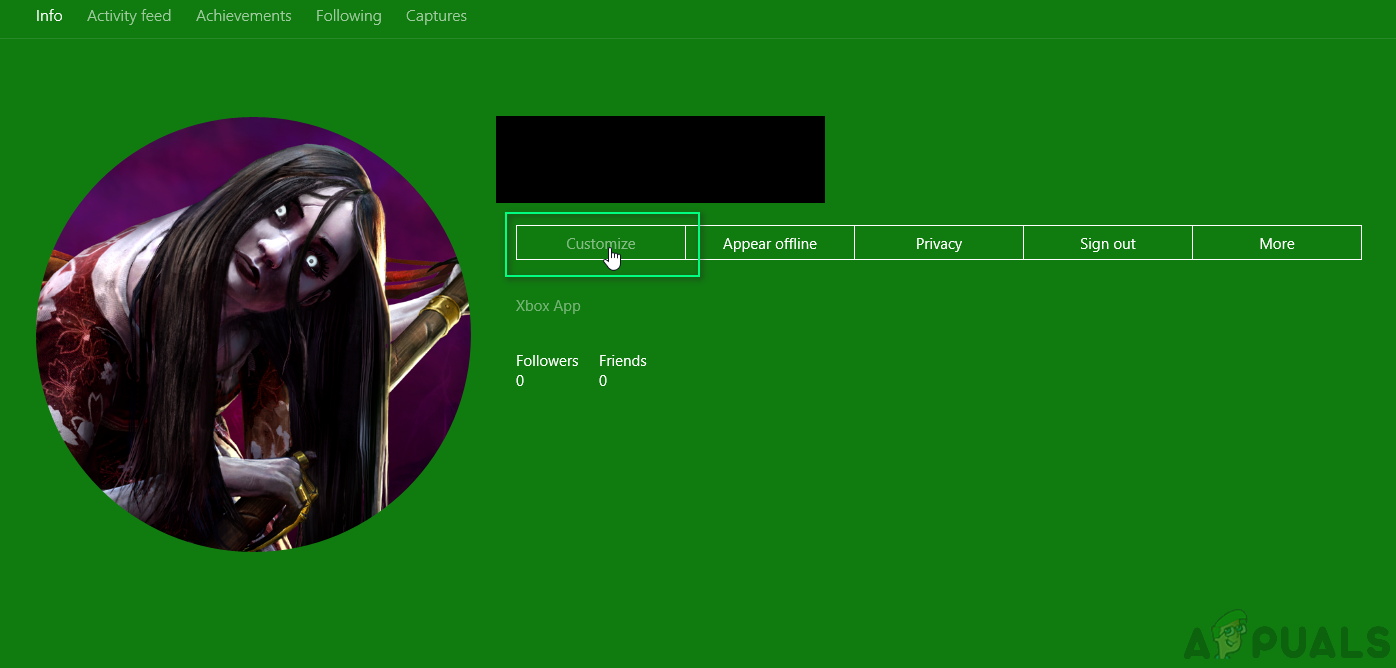
Task: Click the Followers count
Action: (547, 371)
